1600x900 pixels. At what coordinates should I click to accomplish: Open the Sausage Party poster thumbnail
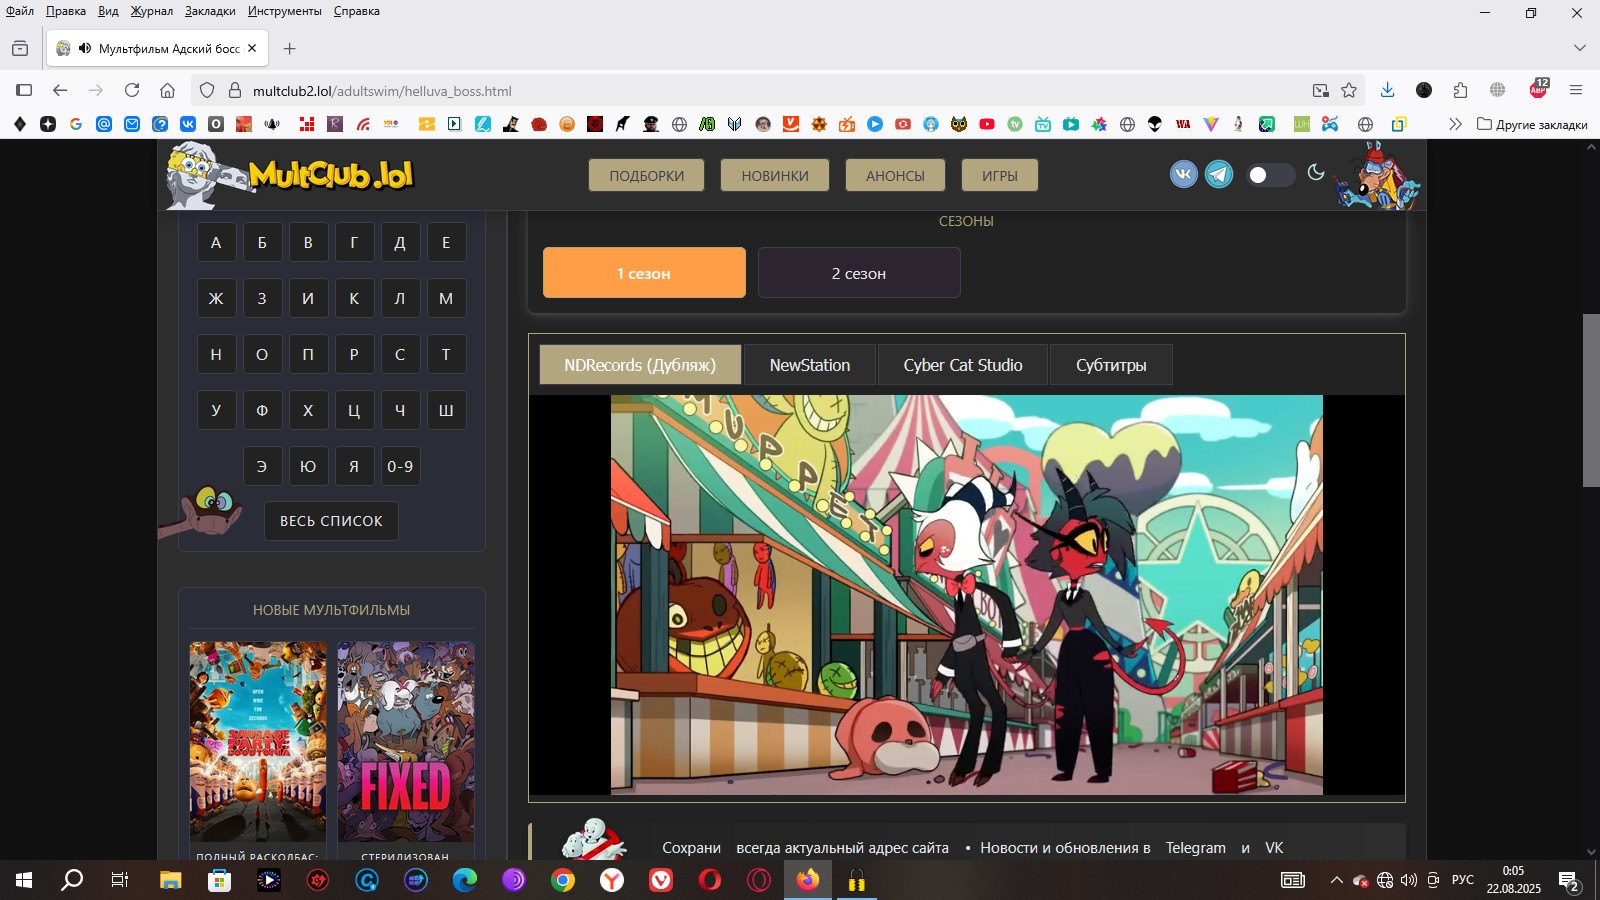click(x=258, y=741)
